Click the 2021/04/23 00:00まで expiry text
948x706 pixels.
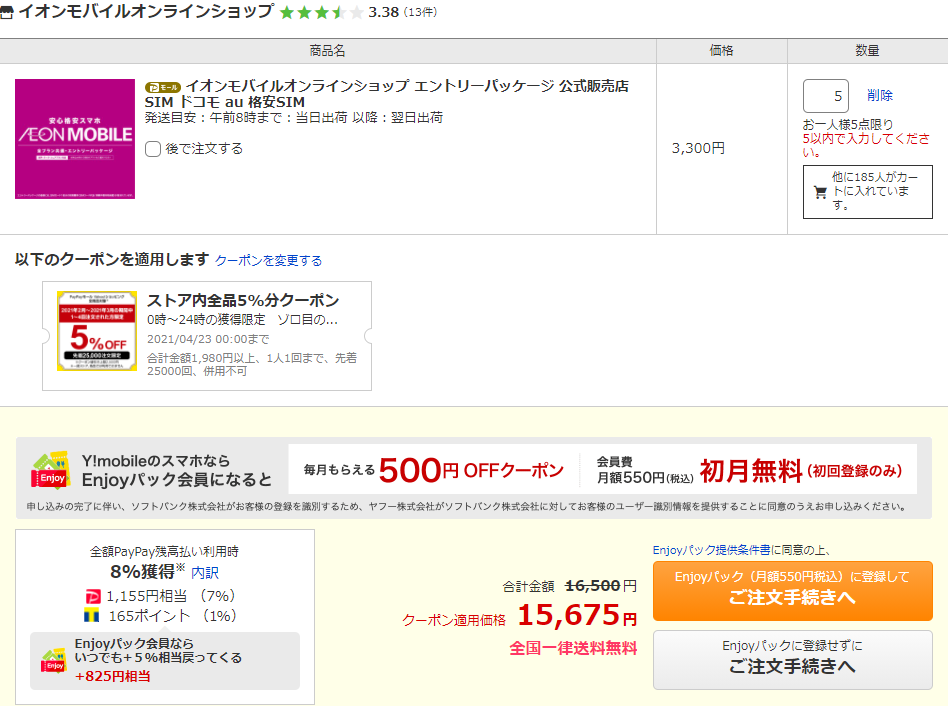click(208, 339)
